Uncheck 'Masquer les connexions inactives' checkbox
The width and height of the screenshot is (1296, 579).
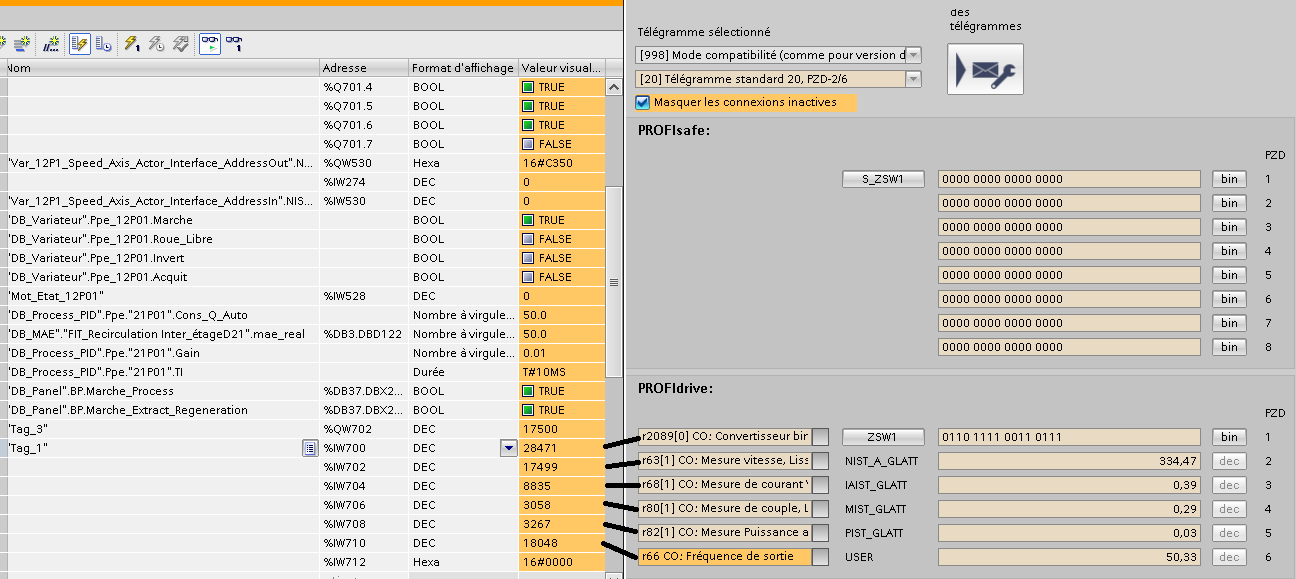(643, 102)
